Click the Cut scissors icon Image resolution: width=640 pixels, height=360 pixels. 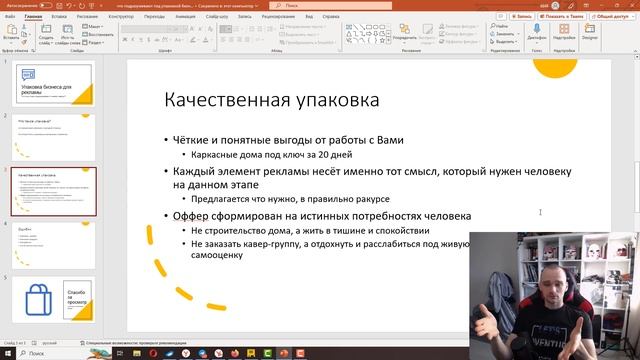(24, 27)
